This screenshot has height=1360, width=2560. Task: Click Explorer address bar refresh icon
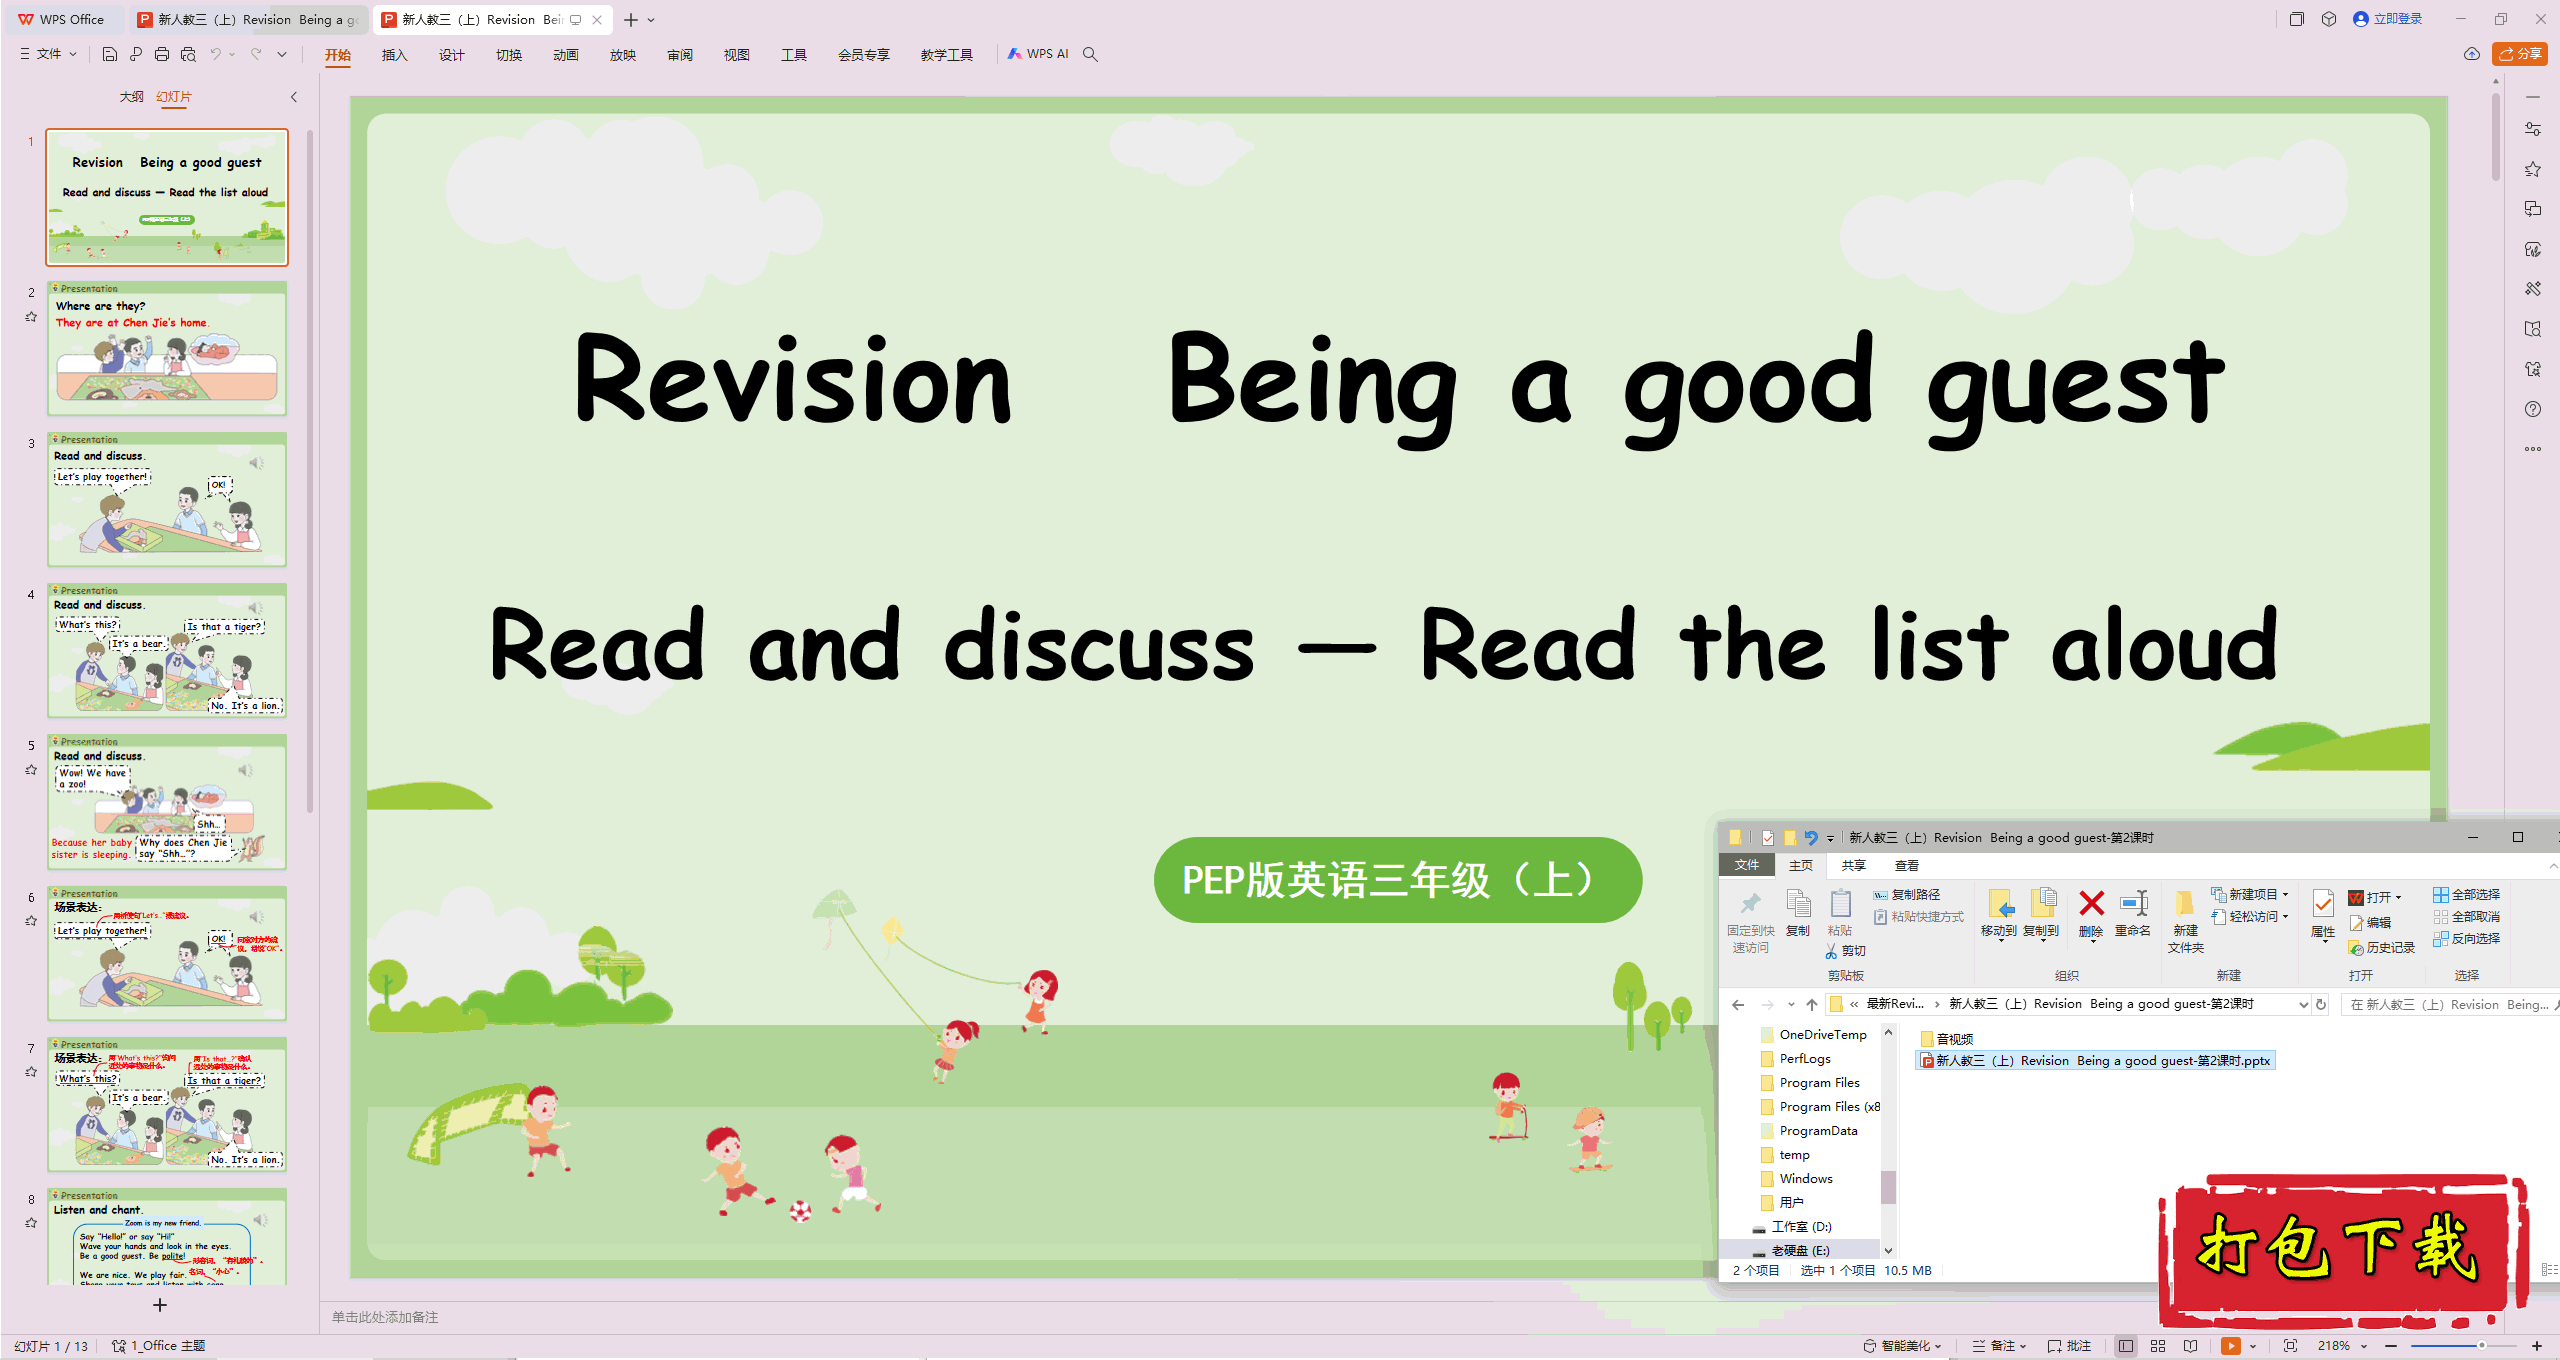point(2321,1005)
